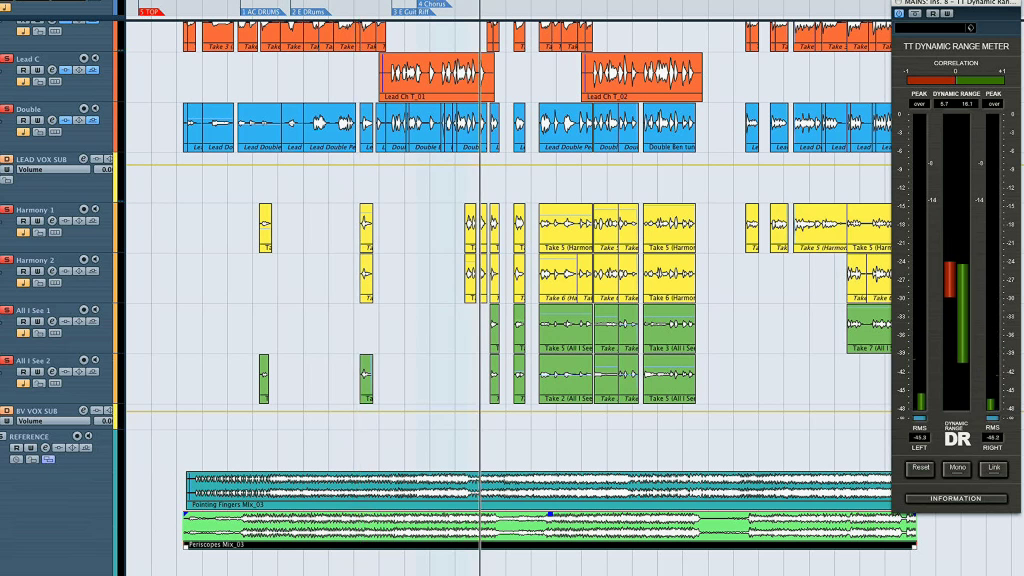1024x576 pixels.
Task: Open lane display type on Lead C
Action: (x=55, y=82)
